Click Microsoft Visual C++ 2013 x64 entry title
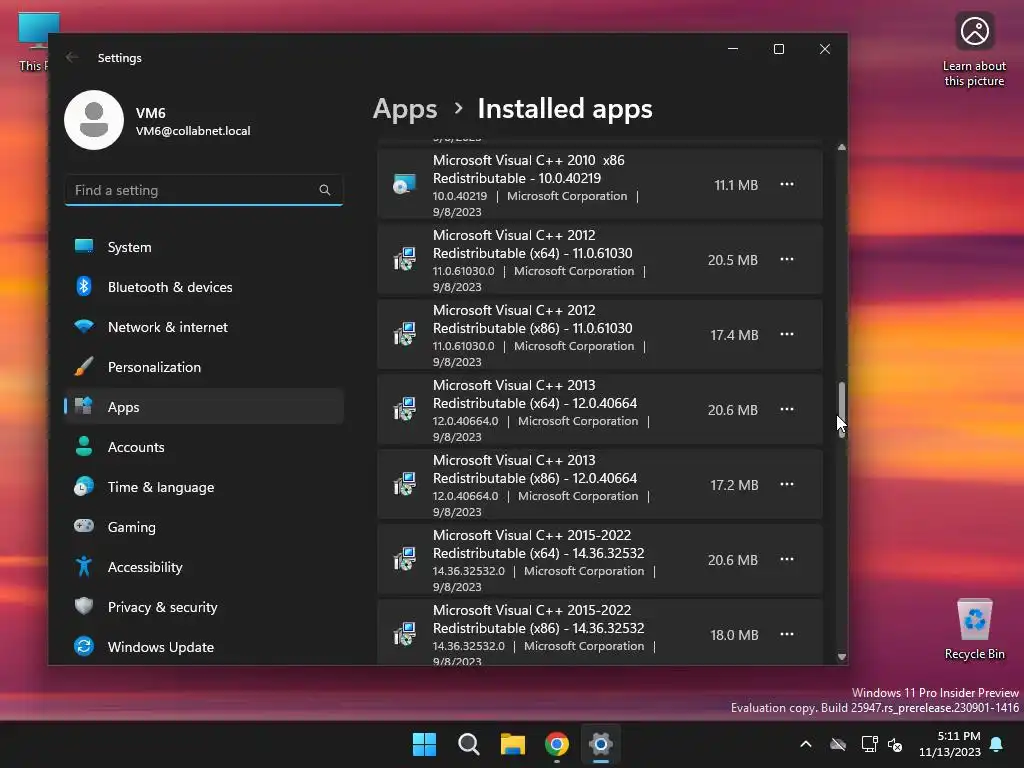 535,394
